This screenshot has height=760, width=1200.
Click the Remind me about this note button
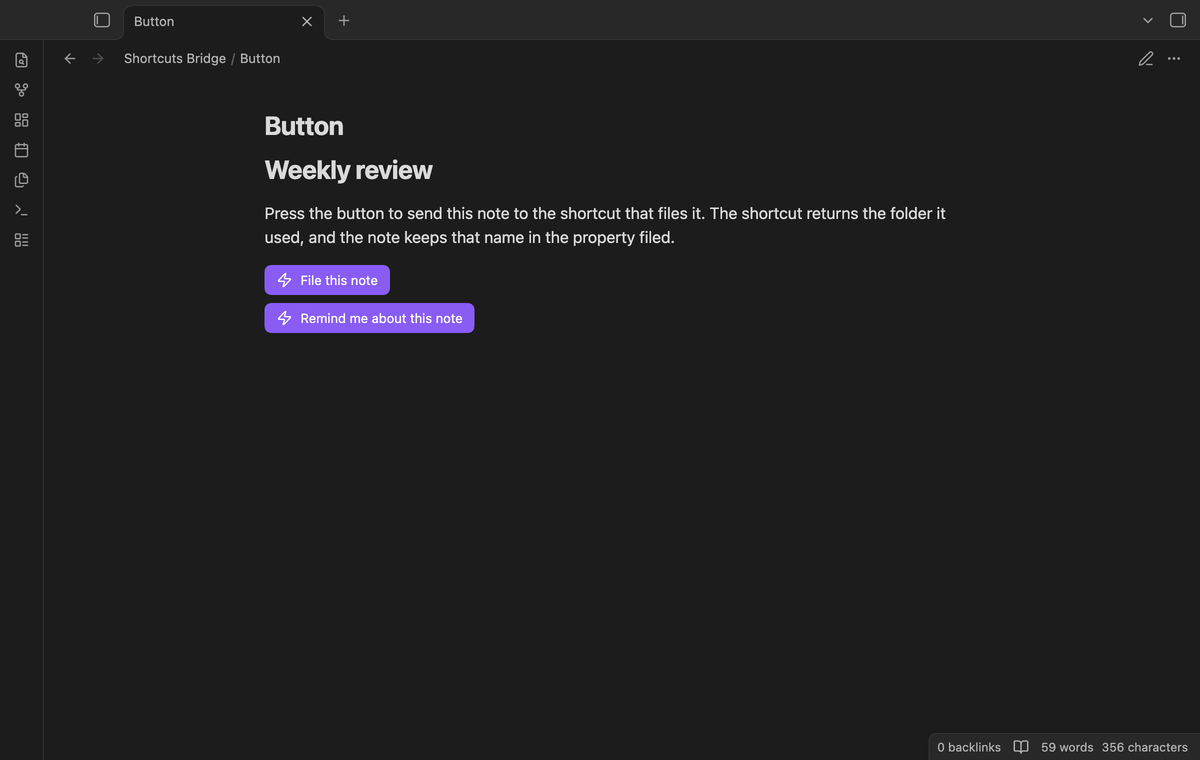[370, 318]
